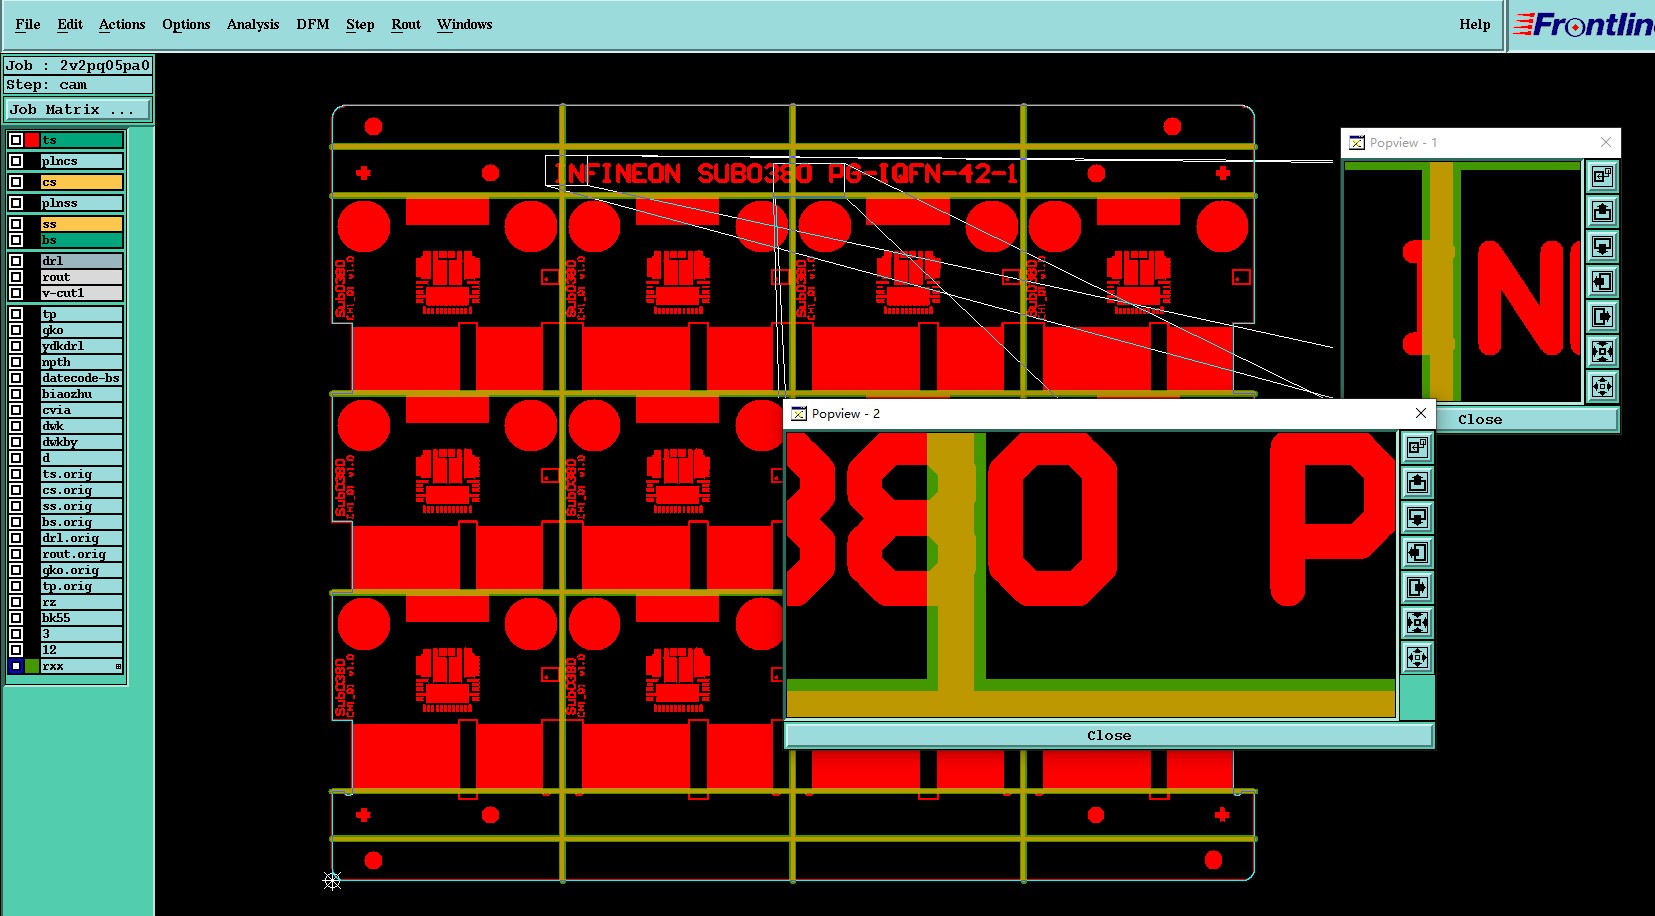Click the pan-up icon in Popview 2
Screen dimensions: 1655x916
[x=1417, y=483]
